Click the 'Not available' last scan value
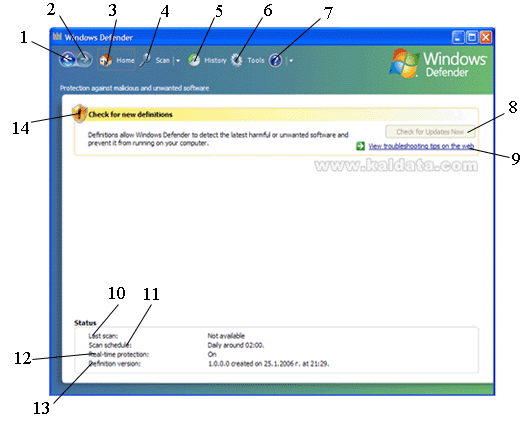 coord(226,336)
